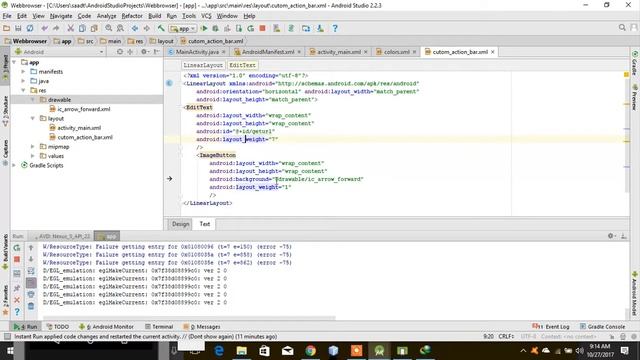Open the Terminal tool window

(159, 327)
